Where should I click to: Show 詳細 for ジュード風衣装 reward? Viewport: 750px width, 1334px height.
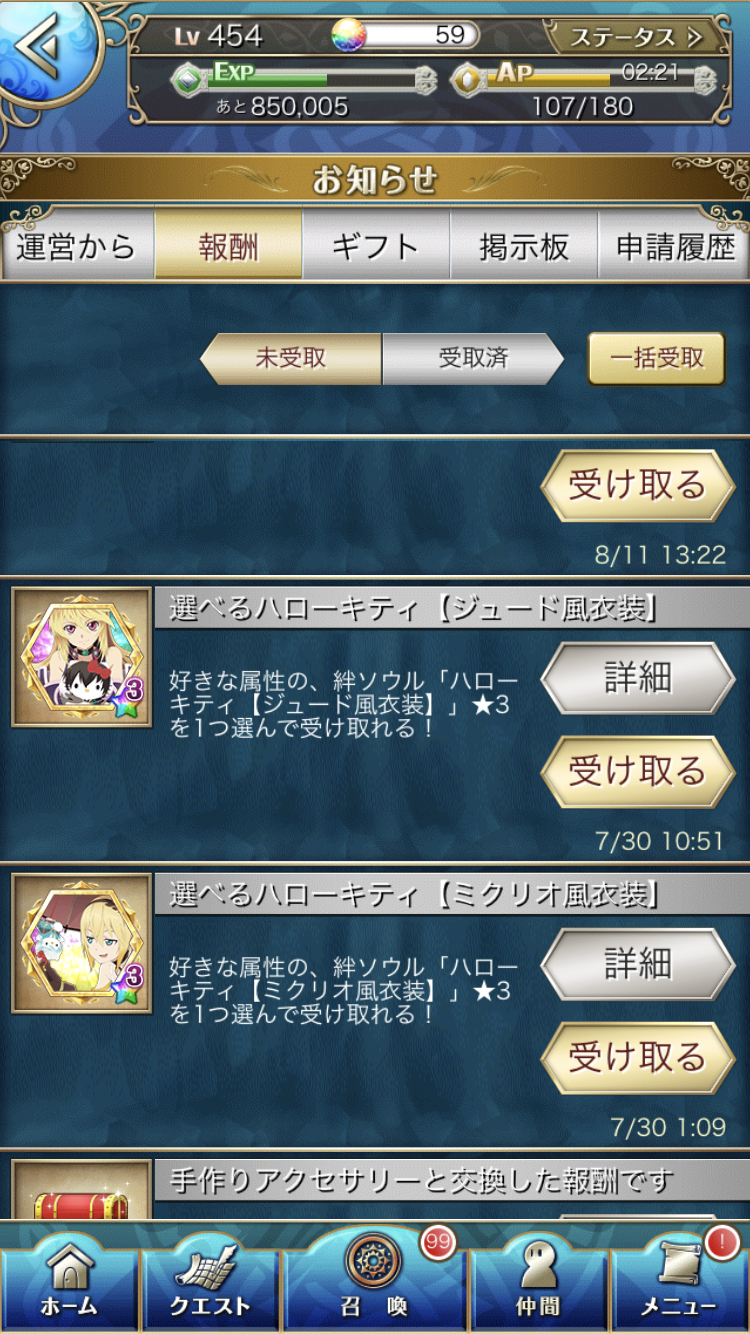[x=638, y=678]
